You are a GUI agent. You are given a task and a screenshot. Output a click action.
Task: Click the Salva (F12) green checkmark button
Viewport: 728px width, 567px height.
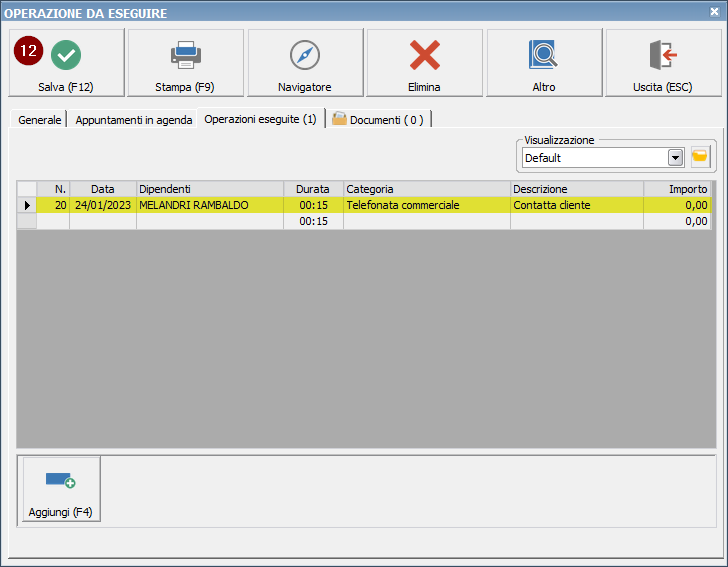click(66, 62)
